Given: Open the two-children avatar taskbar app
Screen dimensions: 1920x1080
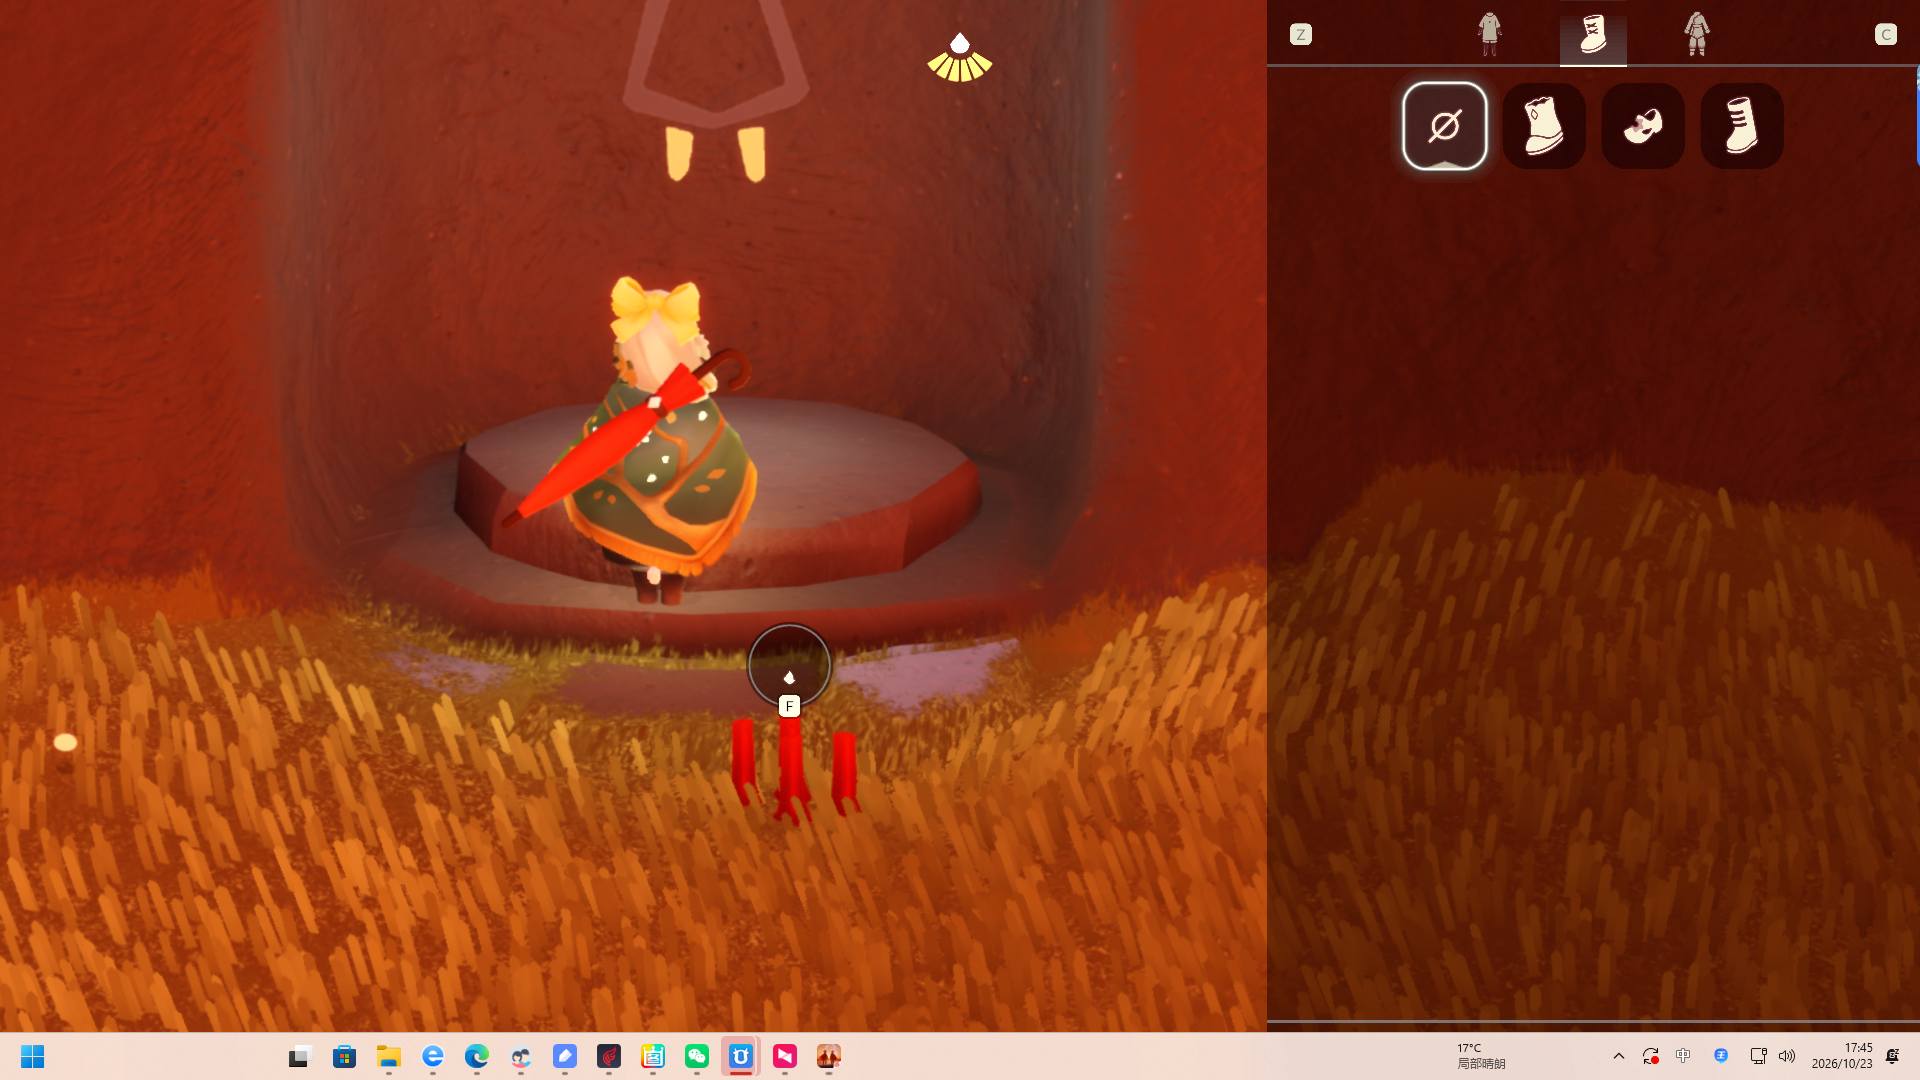Looking at the screenshot, I should (520, 1057).
